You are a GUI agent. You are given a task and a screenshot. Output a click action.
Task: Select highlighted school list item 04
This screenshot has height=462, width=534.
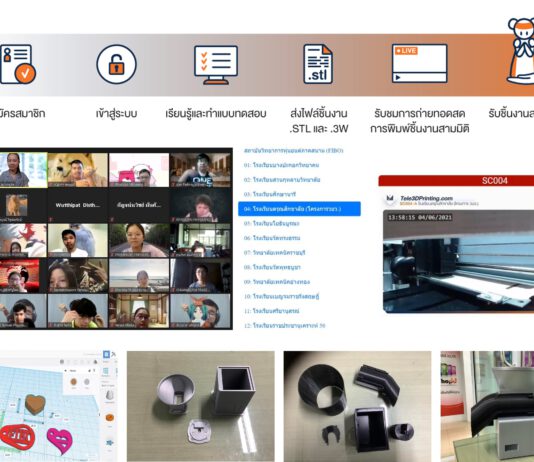click(299, 209)
